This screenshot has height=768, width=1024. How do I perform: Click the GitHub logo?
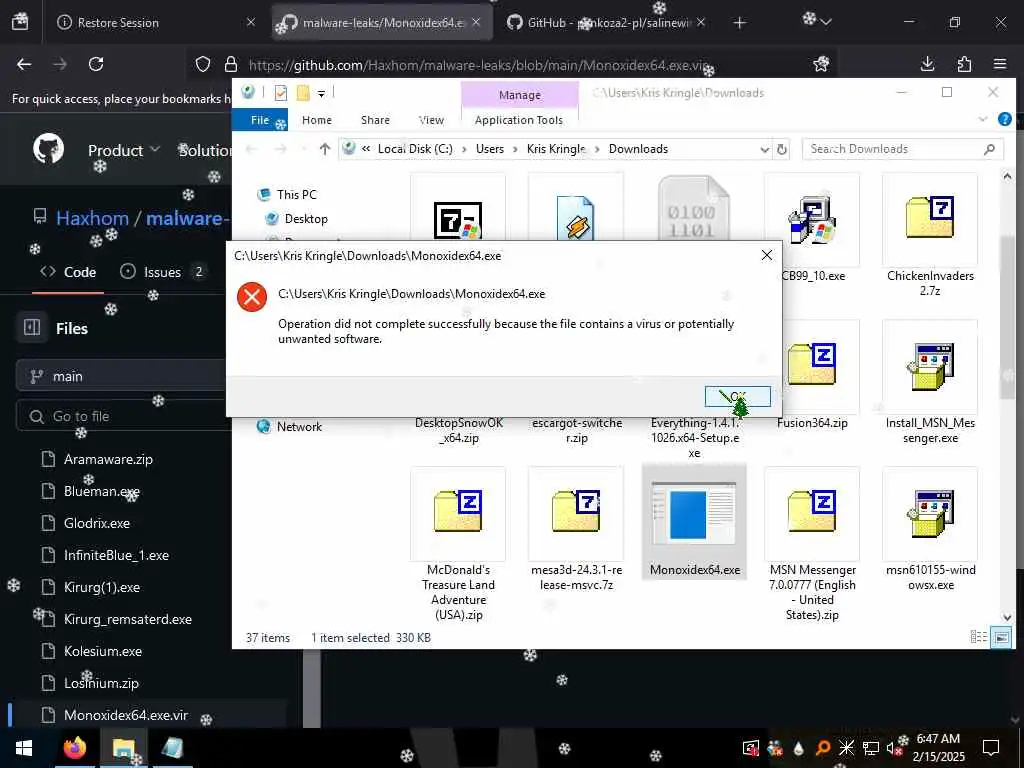pyautogui.click(x=49, y=148)
